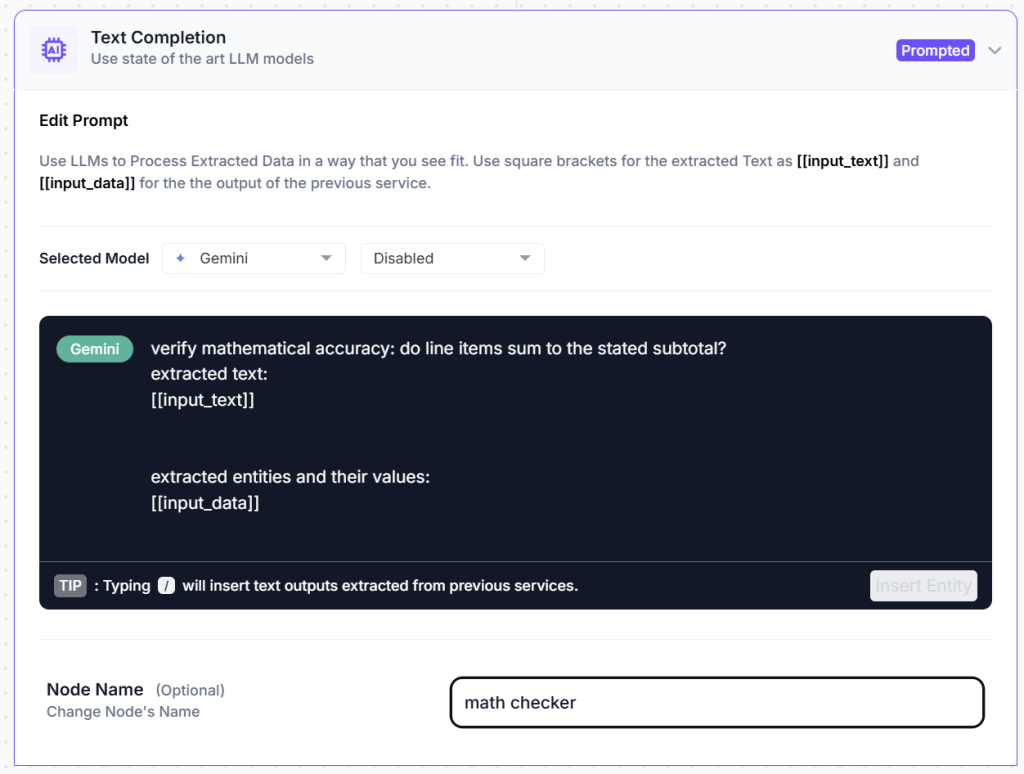Click the arrow on the Disabled dropdown
This screenshot has width=1024, height=774.
coord(525,258)
